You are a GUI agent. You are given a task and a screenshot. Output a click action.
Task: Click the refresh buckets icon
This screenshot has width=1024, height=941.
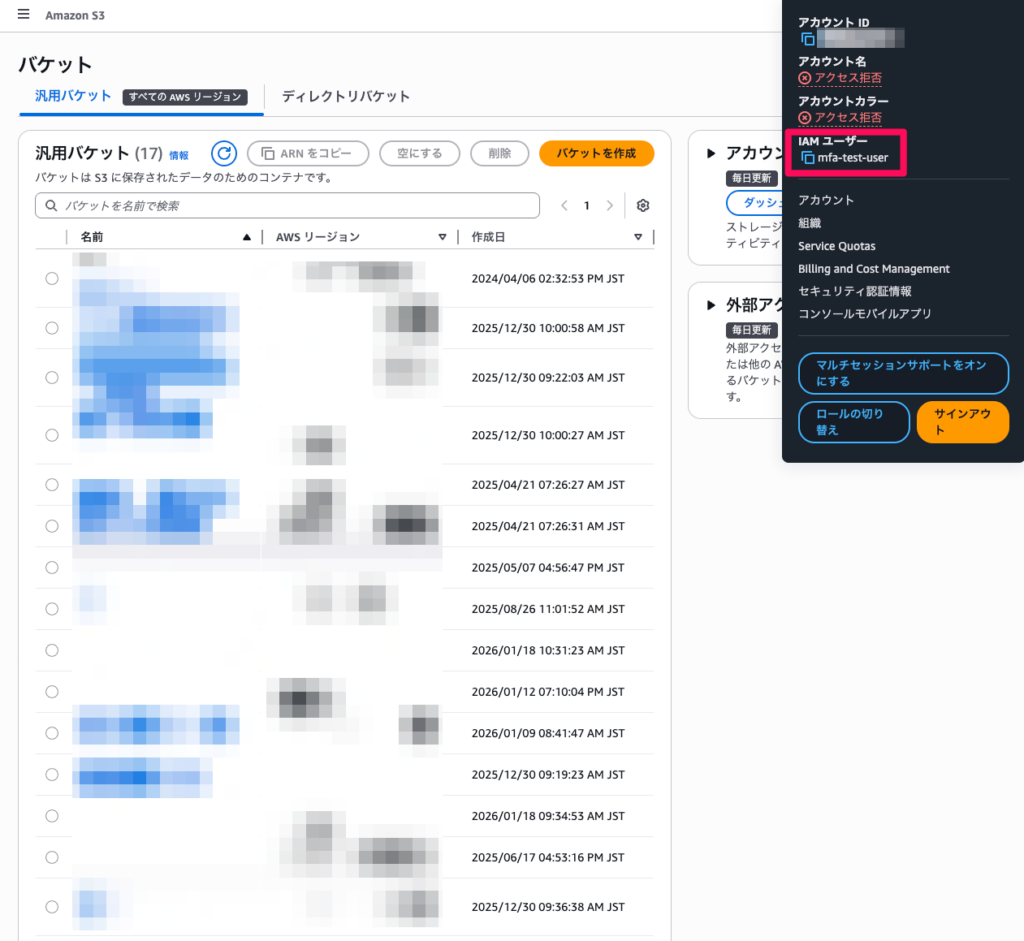pyautogui.click(x=224, y=153)
